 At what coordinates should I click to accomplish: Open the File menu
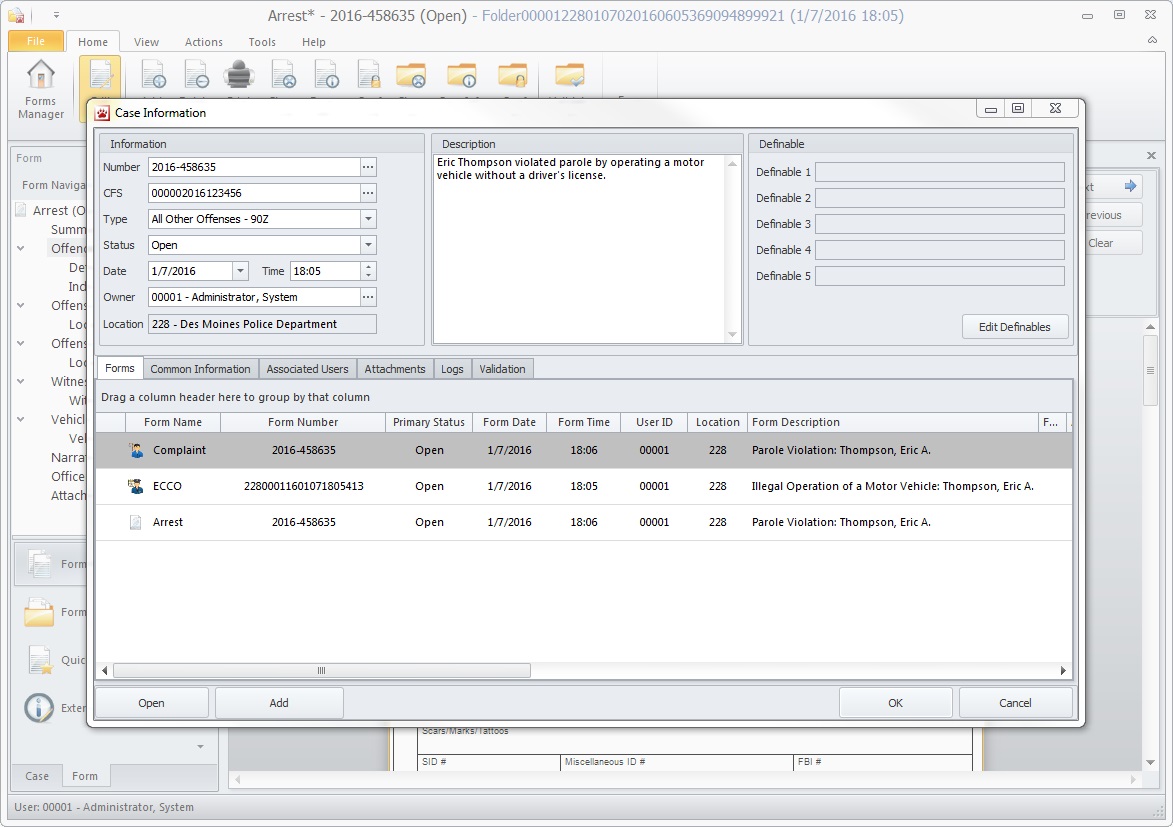click(x=36, y=41)
